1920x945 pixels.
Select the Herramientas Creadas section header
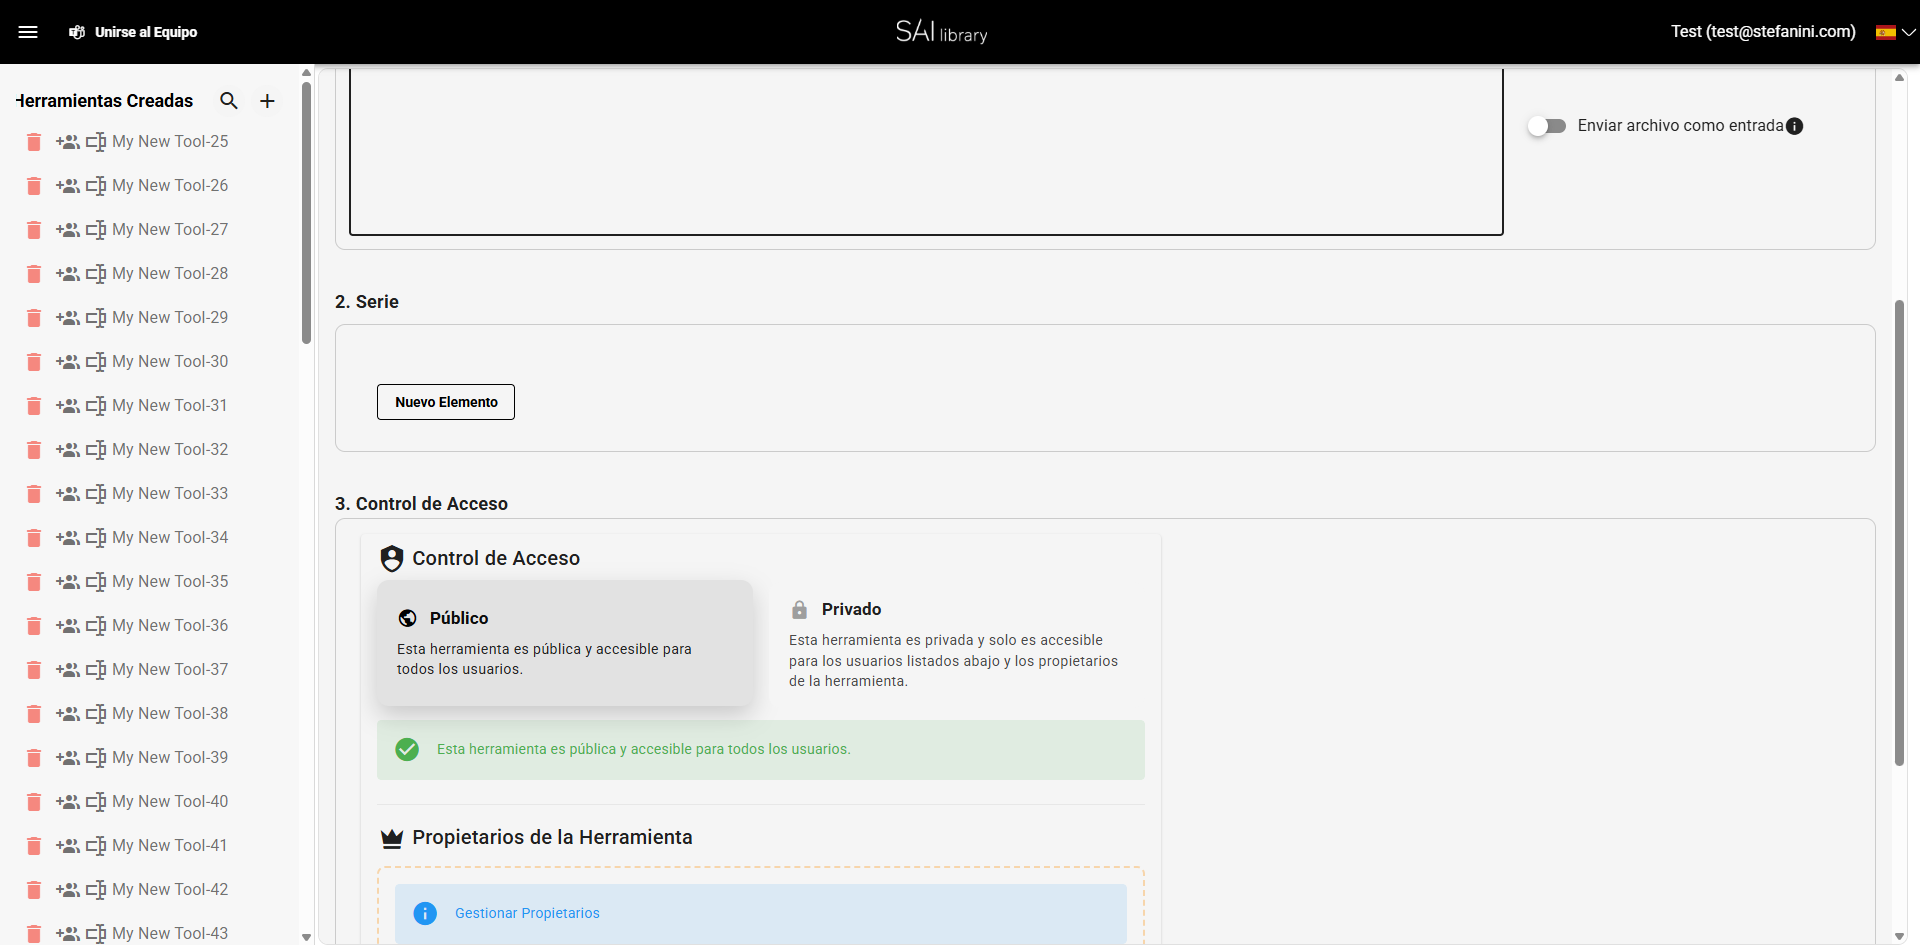pos(104,100)
